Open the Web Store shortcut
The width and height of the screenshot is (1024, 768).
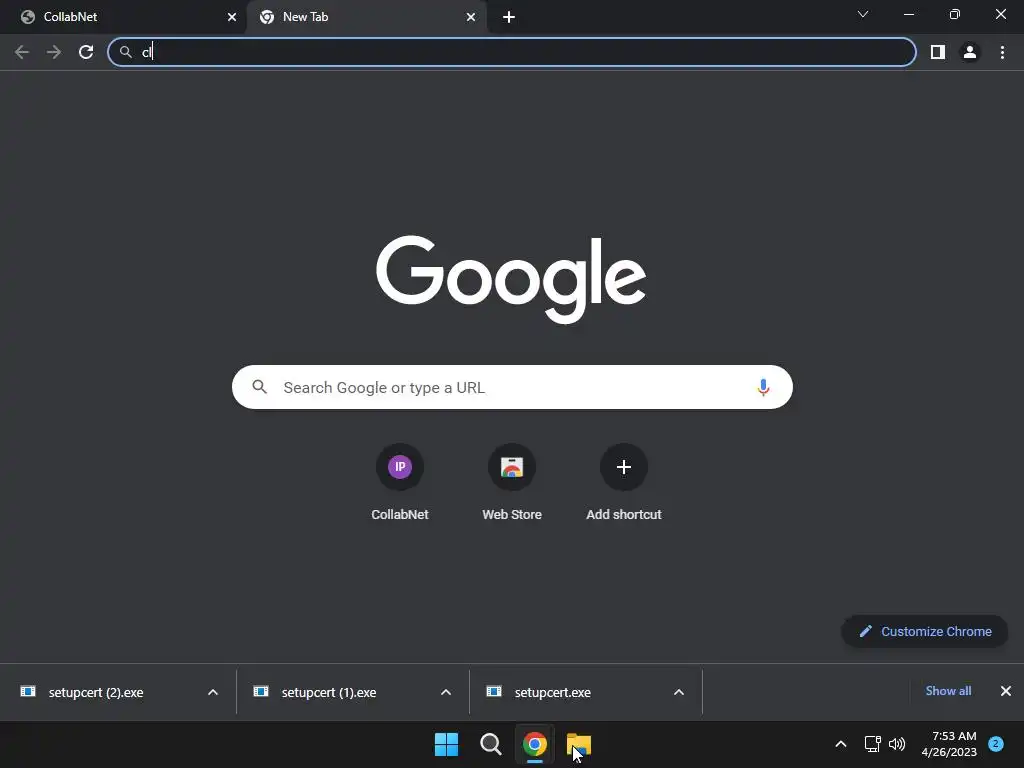(x=512, y=483)
